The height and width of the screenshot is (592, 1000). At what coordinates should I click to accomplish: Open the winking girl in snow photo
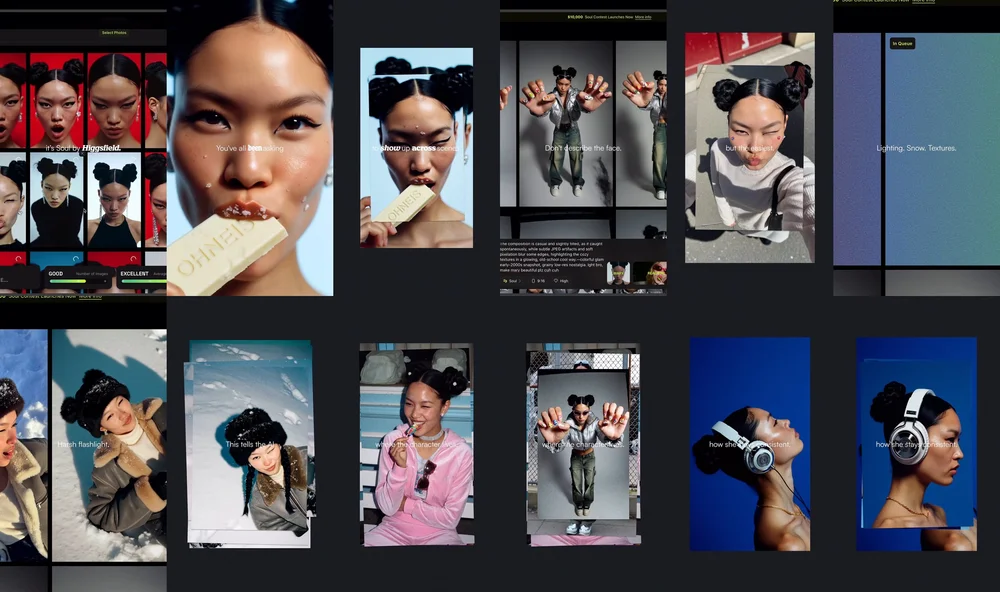pyautogui.click(x=250, y=444)
